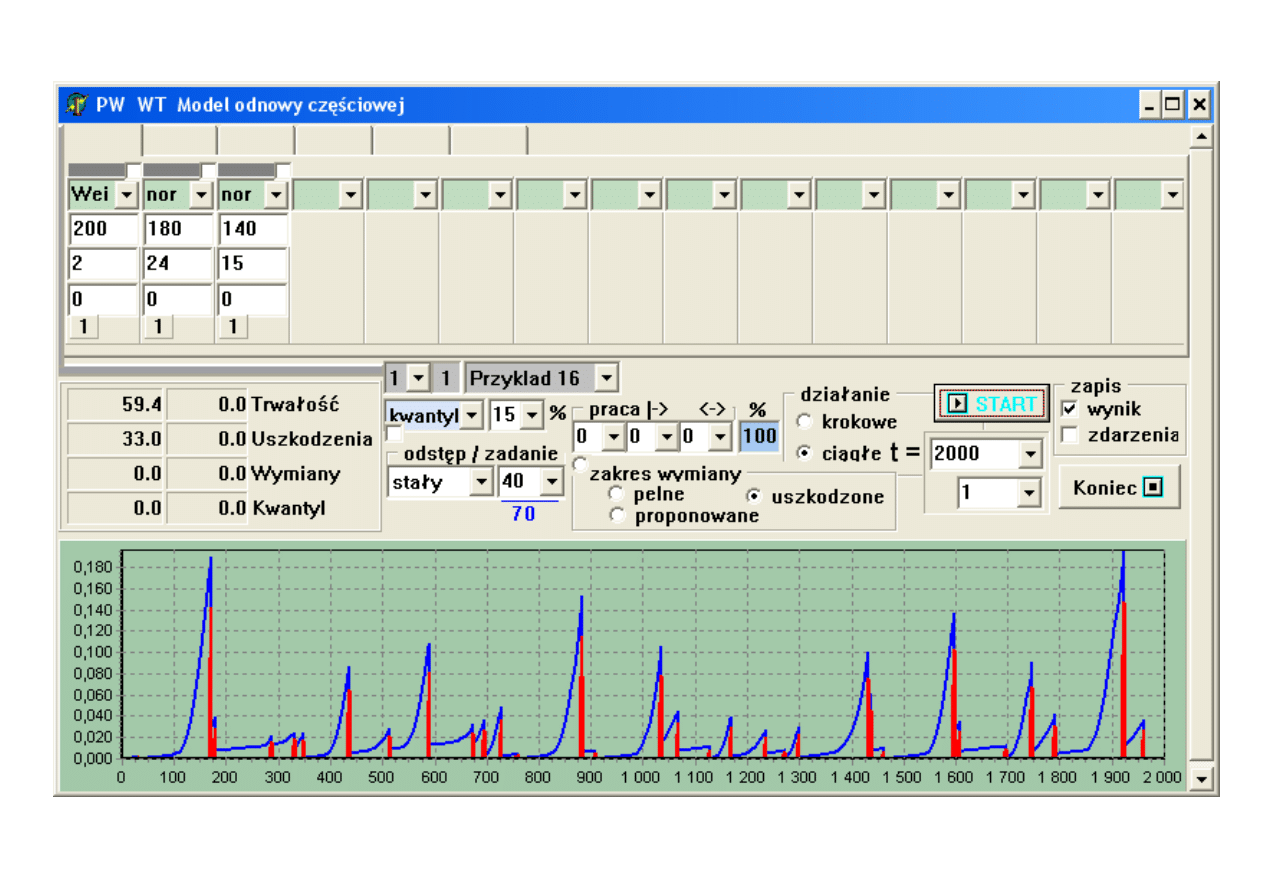Enable the zdarzenia checkbox
Viewport: 1263px width, 893px height.
point(1069,435)
